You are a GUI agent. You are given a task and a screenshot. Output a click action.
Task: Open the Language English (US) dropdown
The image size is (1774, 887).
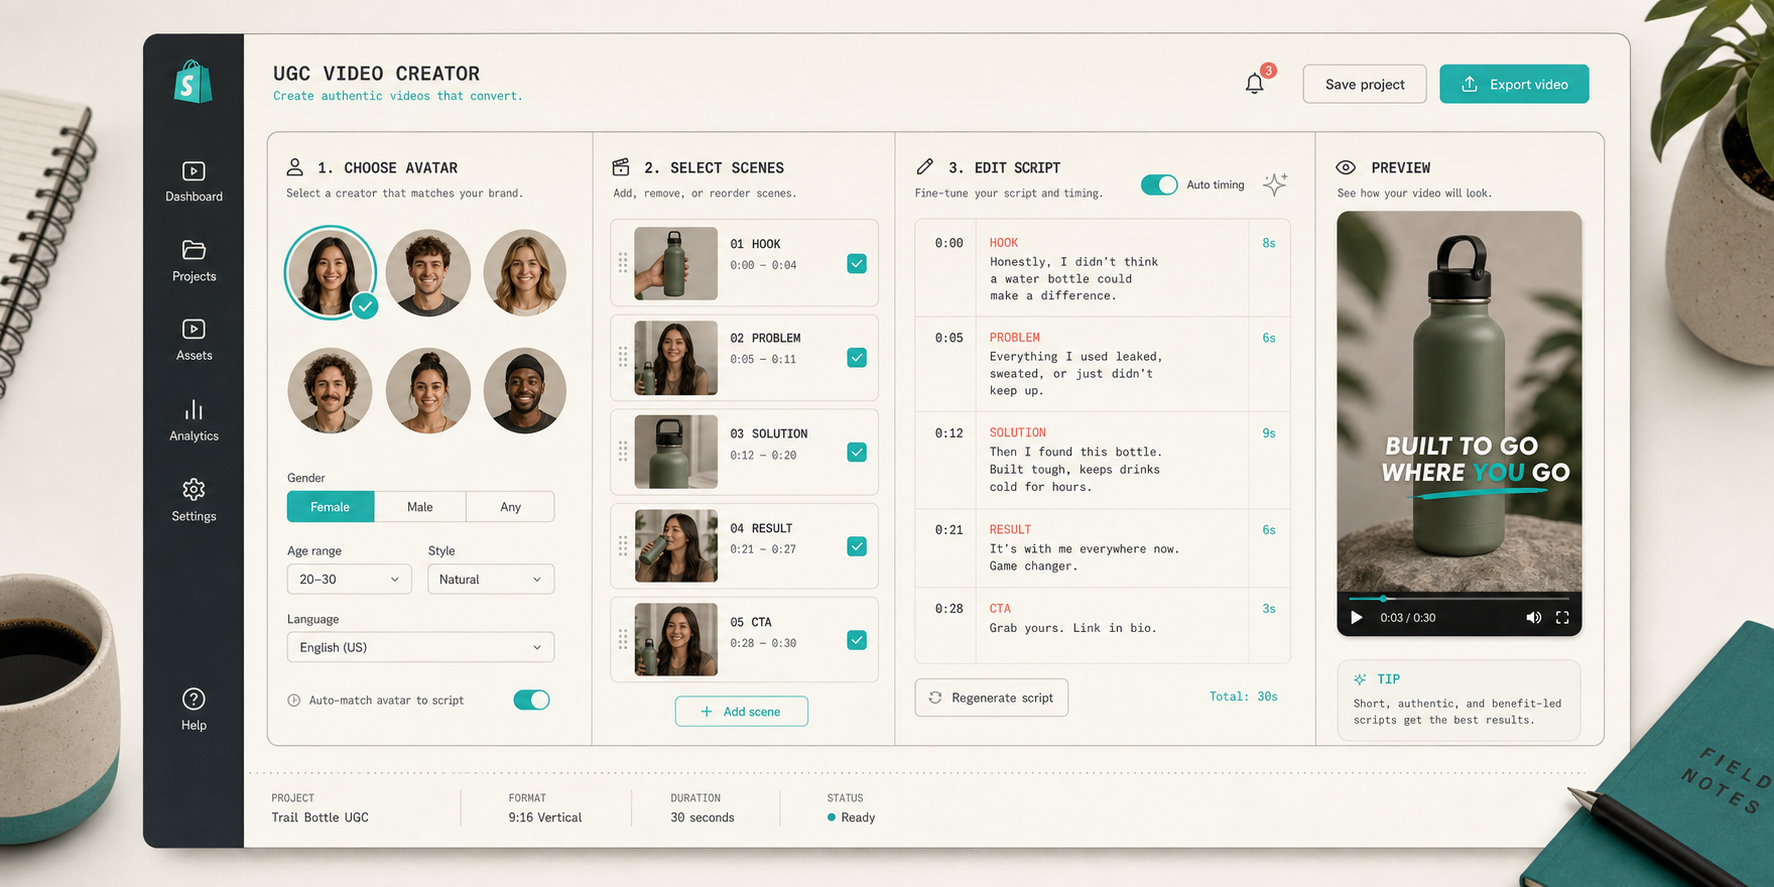tap(420, 647)
